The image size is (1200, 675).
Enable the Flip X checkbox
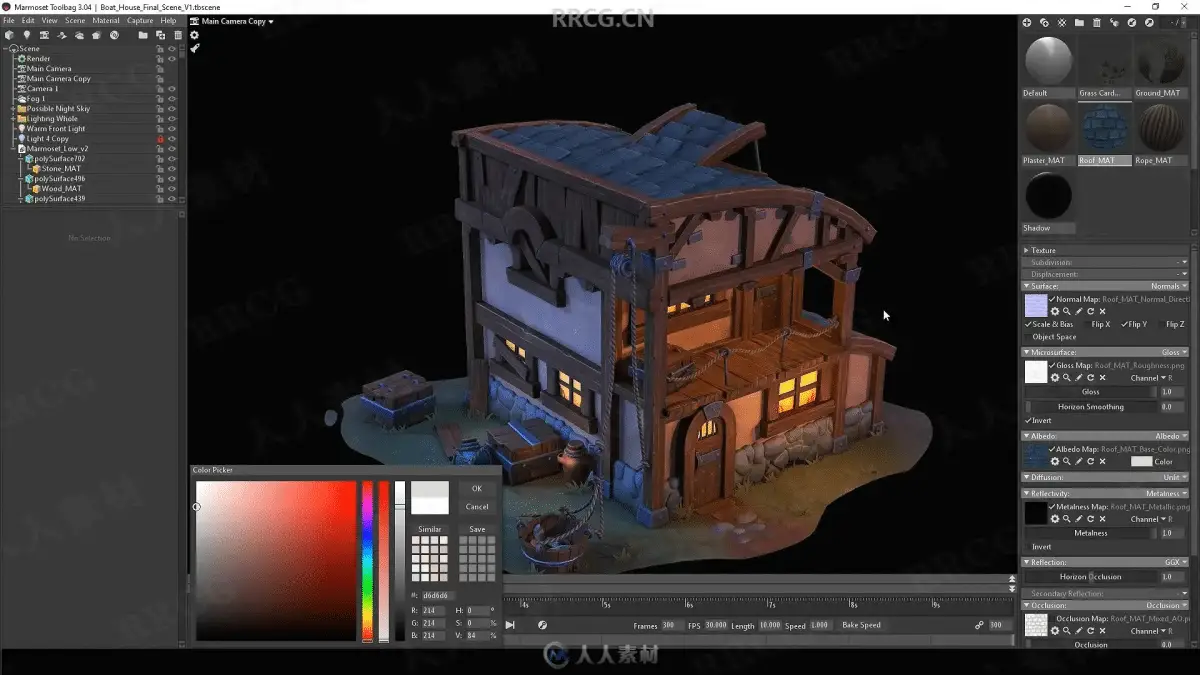pyautogui.click(x=1087, y=324)
